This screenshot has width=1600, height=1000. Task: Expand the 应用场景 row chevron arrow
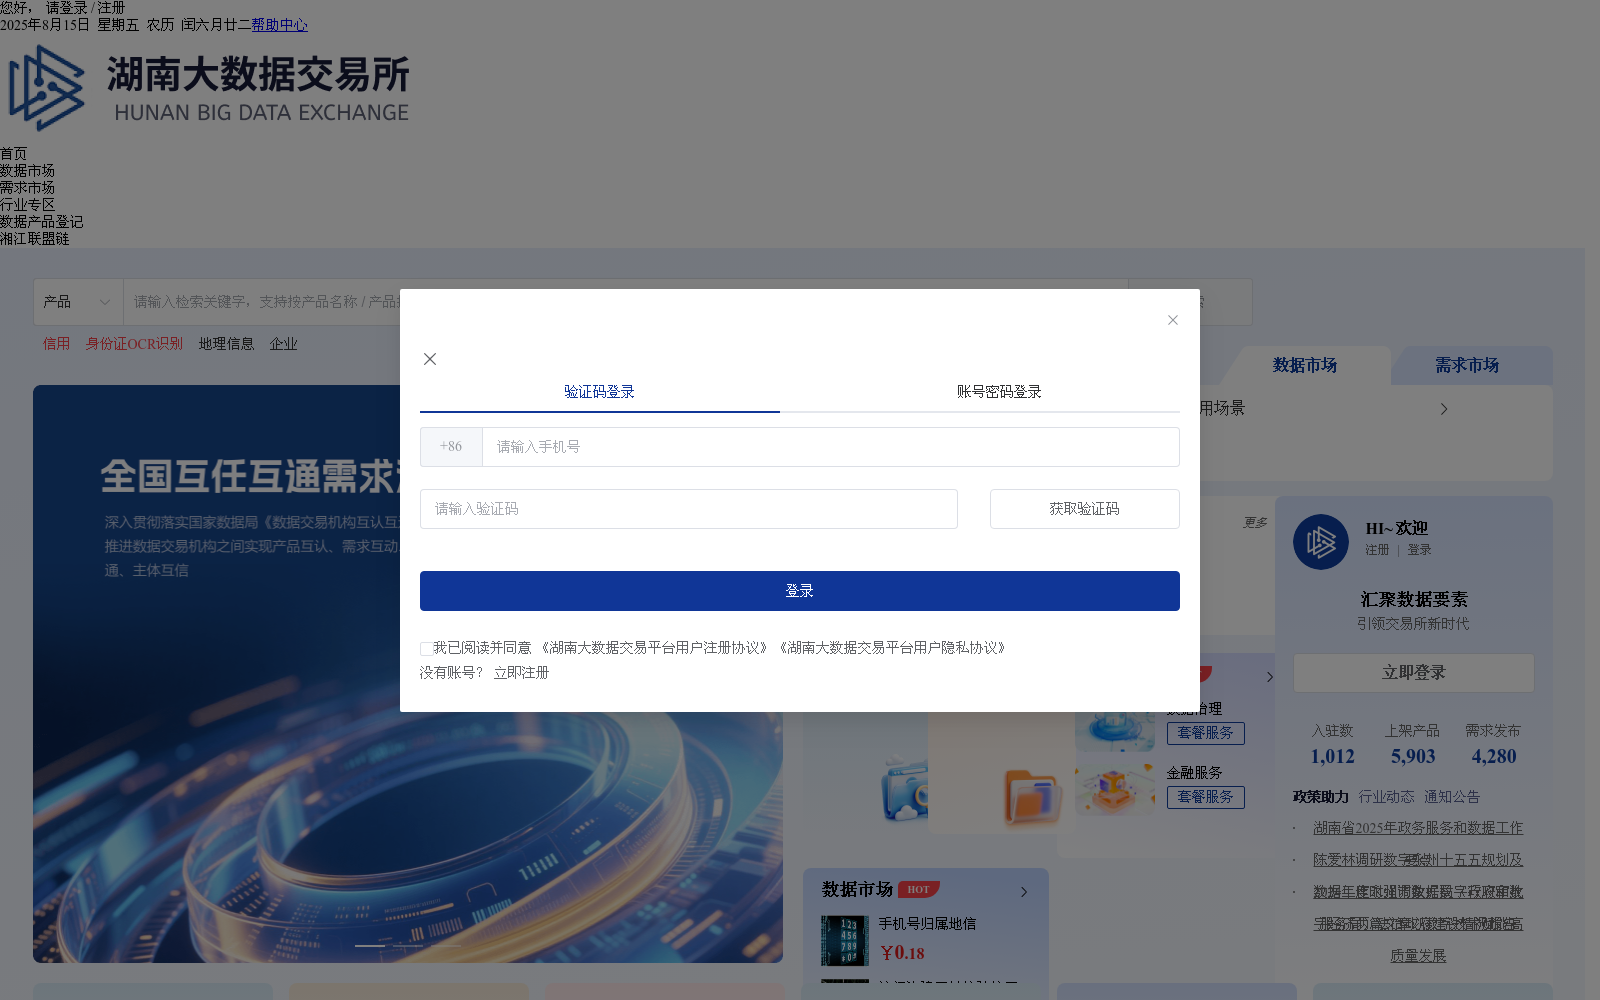[x=1444, y=409]
